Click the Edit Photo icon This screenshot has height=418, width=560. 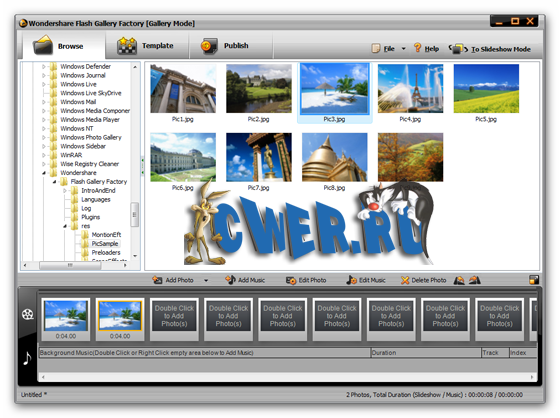[291, 280]
